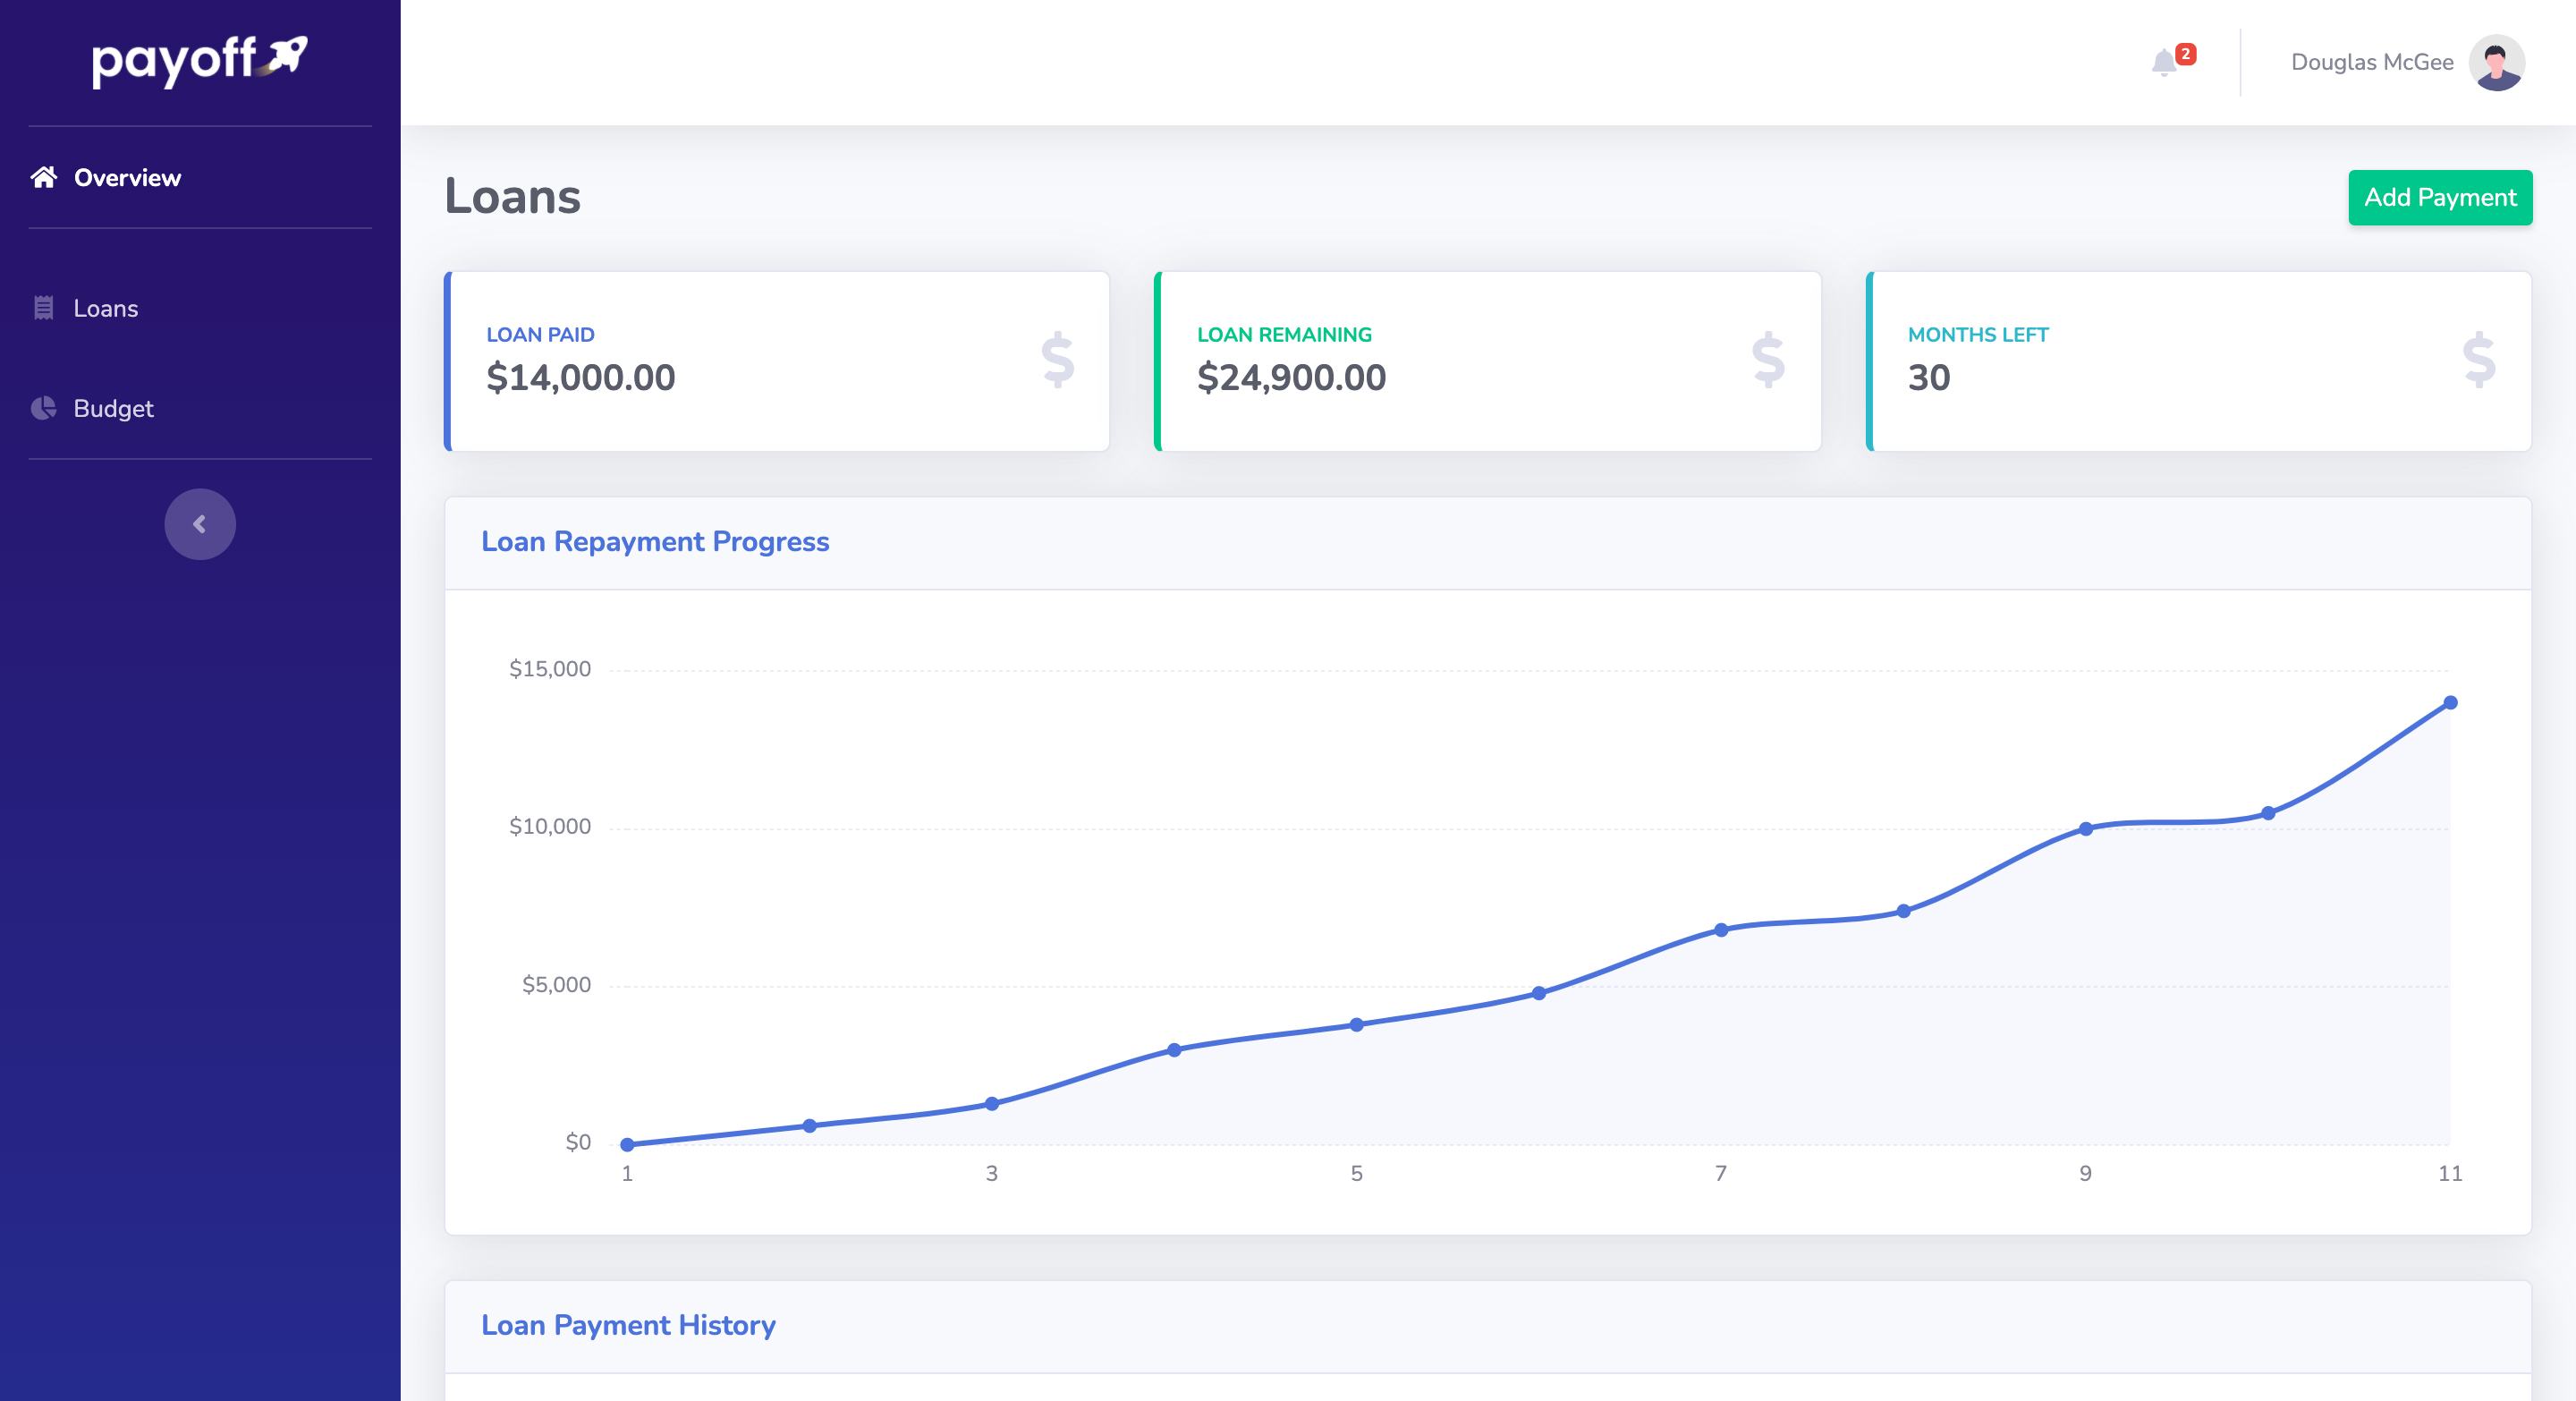Click the Loans receipt icon in sidebar

click(43, 308)
